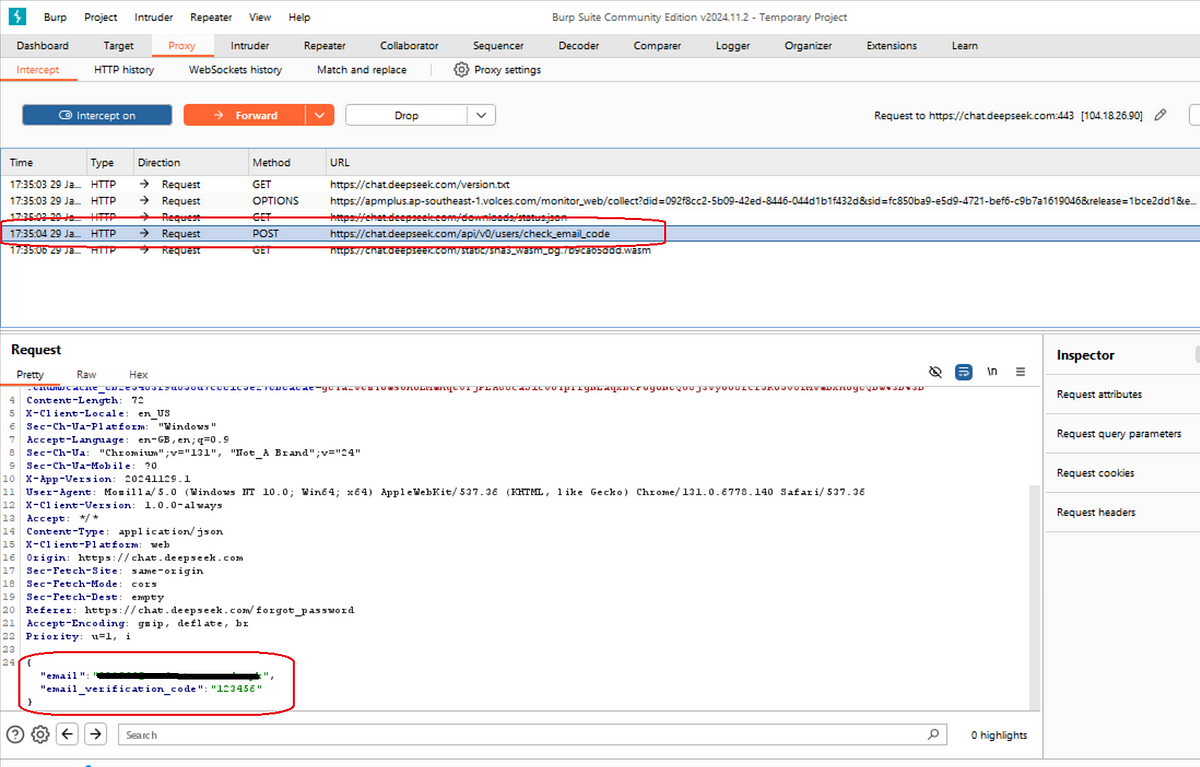Sort by the URL column header
This screenshot has height=767, width=1200.
click(762, 162)
